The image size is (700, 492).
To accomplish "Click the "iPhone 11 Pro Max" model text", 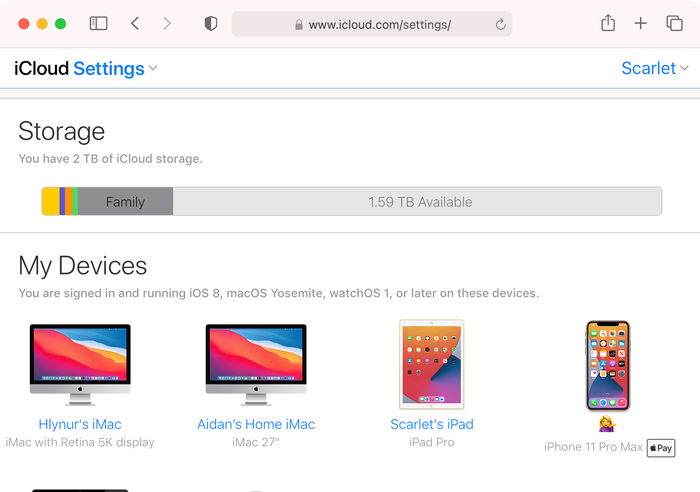I will point(593,447).
